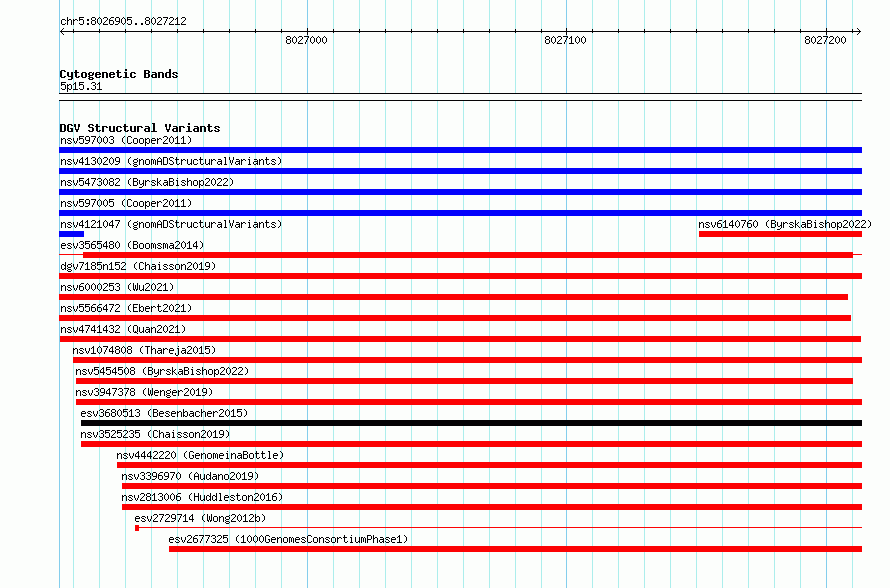Click the nsv597003 (Cooper2011) variant label

[126, 140]
